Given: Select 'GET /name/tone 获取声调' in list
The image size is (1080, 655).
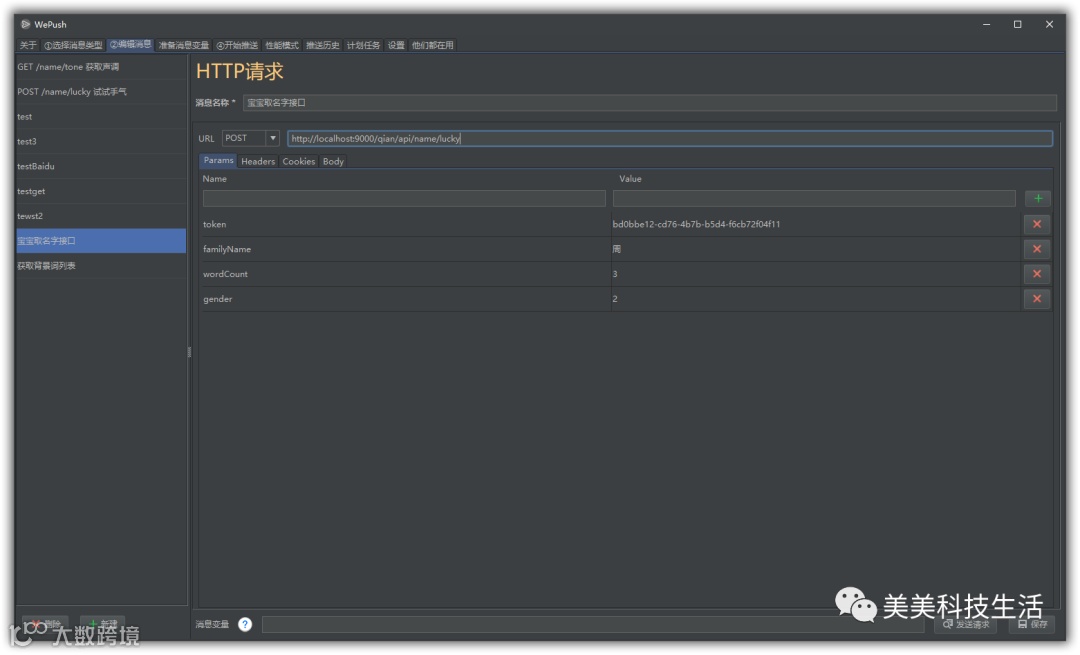Looking at the screenshot, I should [x=101, y=67].
